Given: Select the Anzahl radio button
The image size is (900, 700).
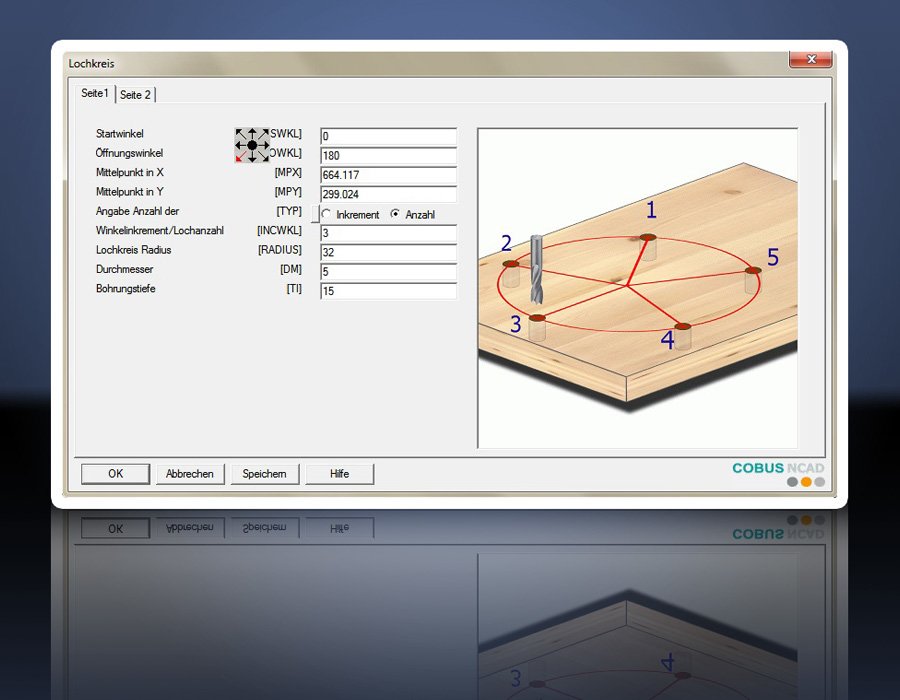Looking at the screenshot, I should tap(413, 215).
